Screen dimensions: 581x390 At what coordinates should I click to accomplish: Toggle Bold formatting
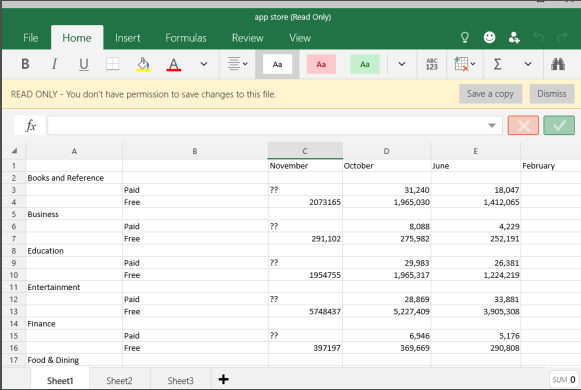pyautogui.click(x=25, y=64)
